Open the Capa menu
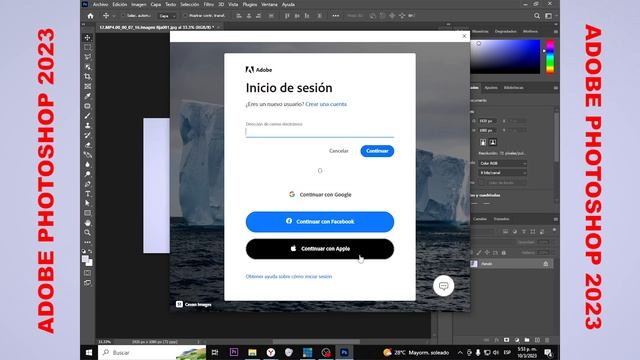The width and height of the screenshot is (640, 360). 156,4
